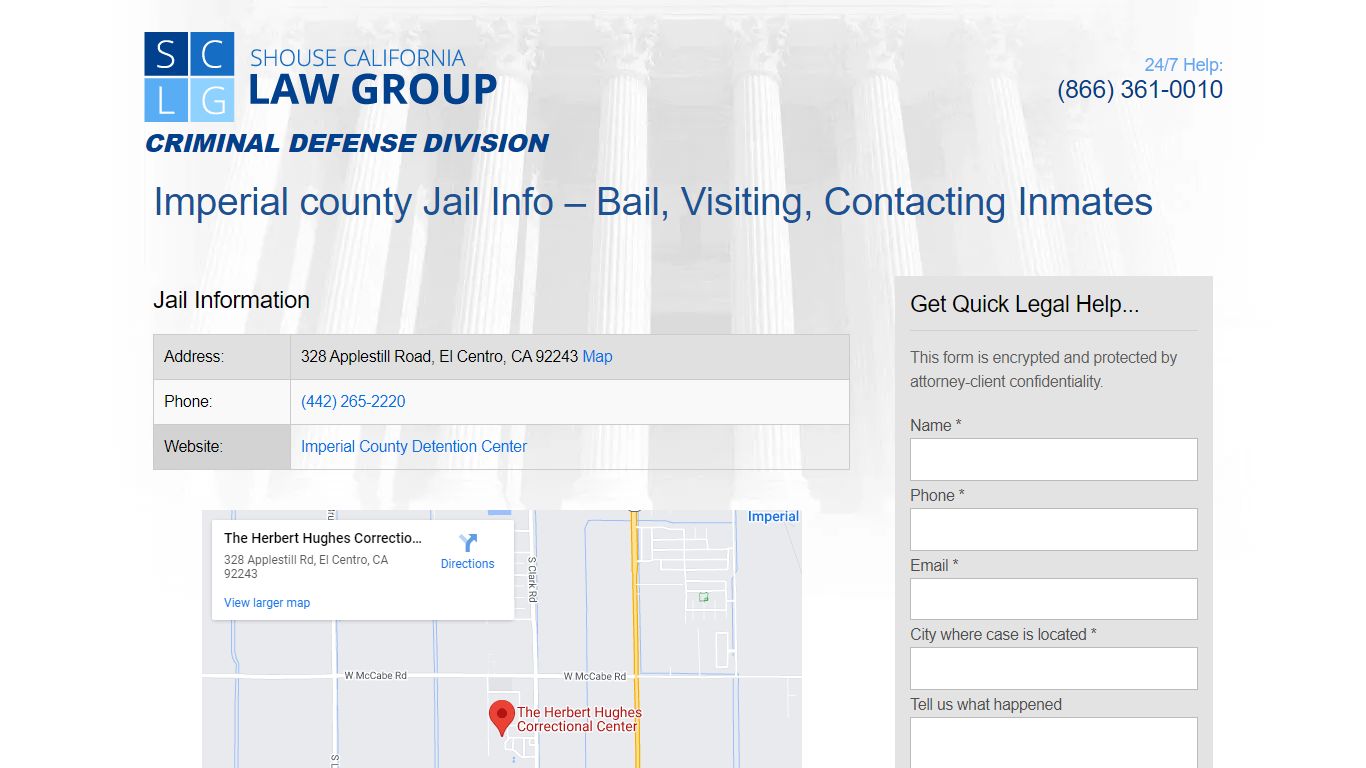
Task: Click The Herbert Hughes Correctional Center map label
Action: point(579,719)
